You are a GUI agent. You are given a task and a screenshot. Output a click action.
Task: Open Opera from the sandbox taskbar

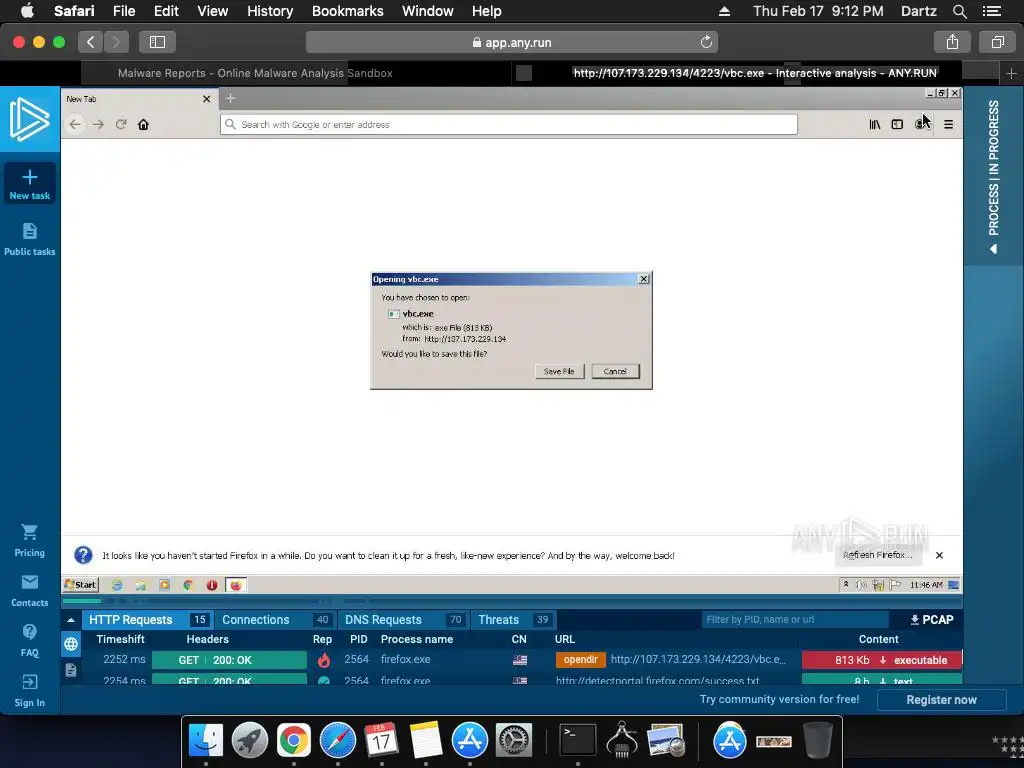pos(212,585)
